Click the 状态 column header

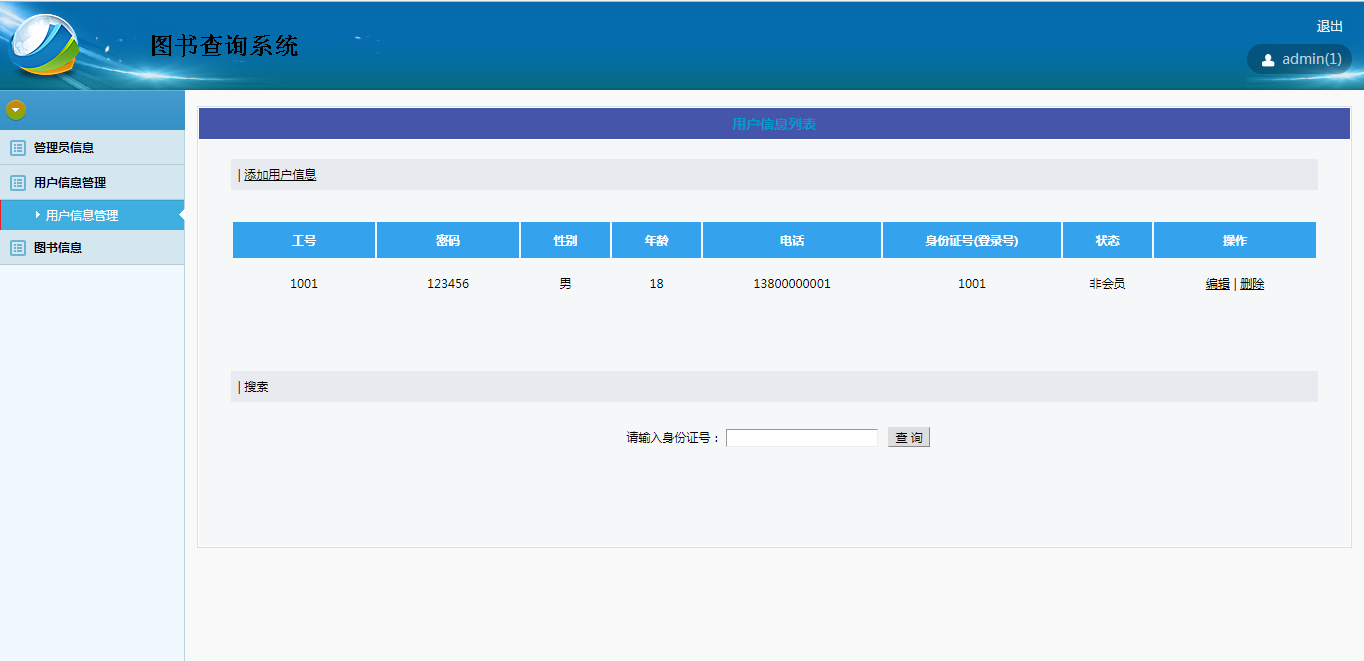[1107, 241]
